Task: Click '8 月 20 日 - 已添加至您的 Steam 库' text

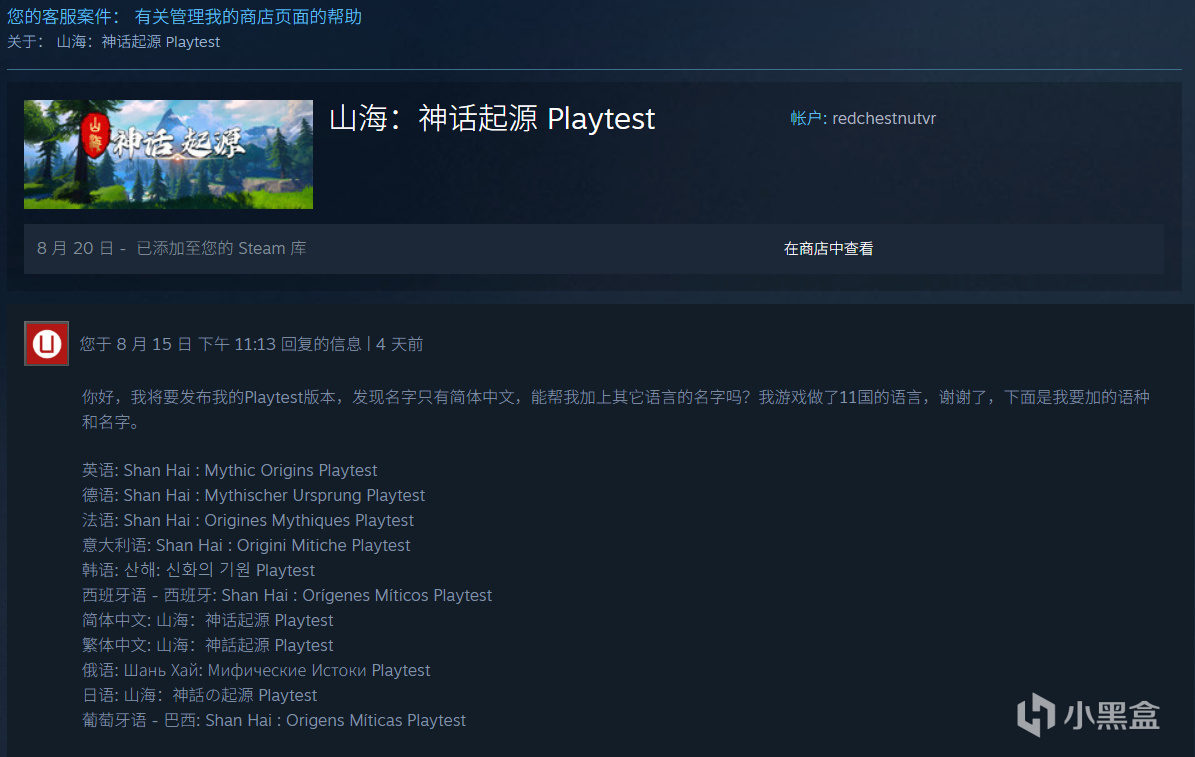Action: (x=171, y=249)
